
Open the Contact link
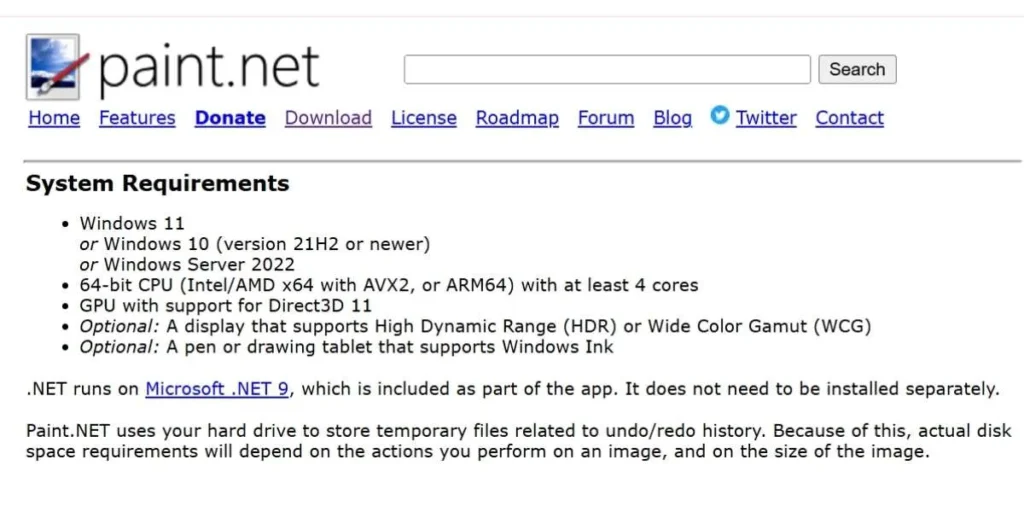pos(849,118)
